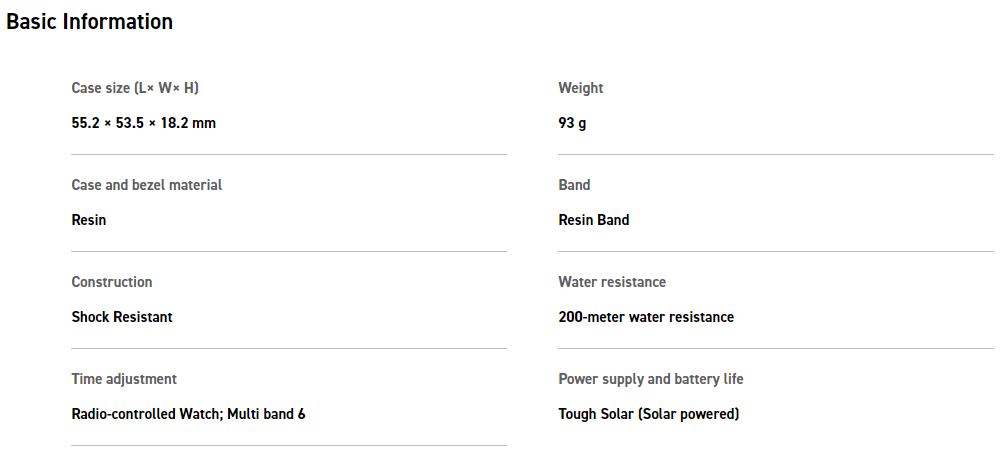Click the divider below Shock Resistant
The width and height of the screenshot is (1008, 458).
click(289, 349)
